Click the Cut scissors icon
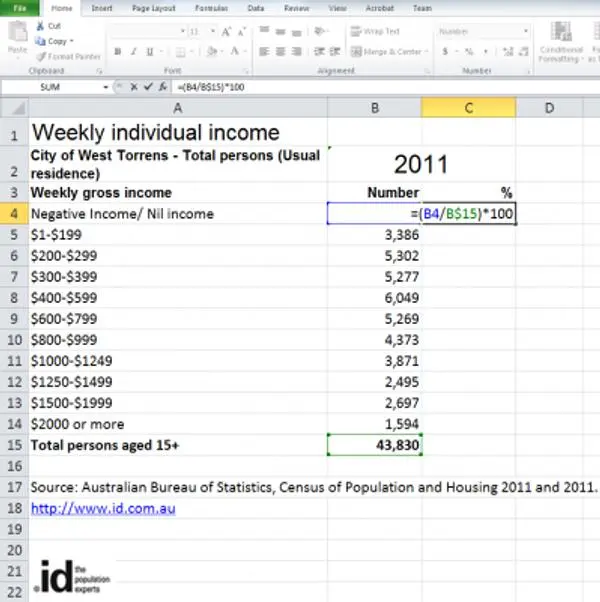This screenshot has height=602, width=600. (x=40, y=26)
